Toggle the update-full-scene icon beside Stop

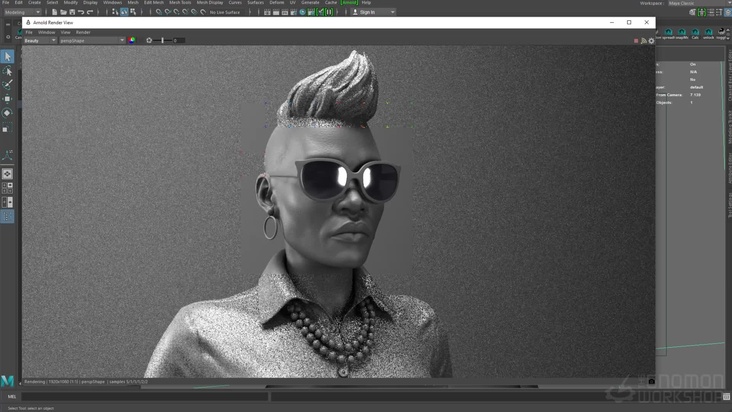pyautogui.click(x=644, y=41)
